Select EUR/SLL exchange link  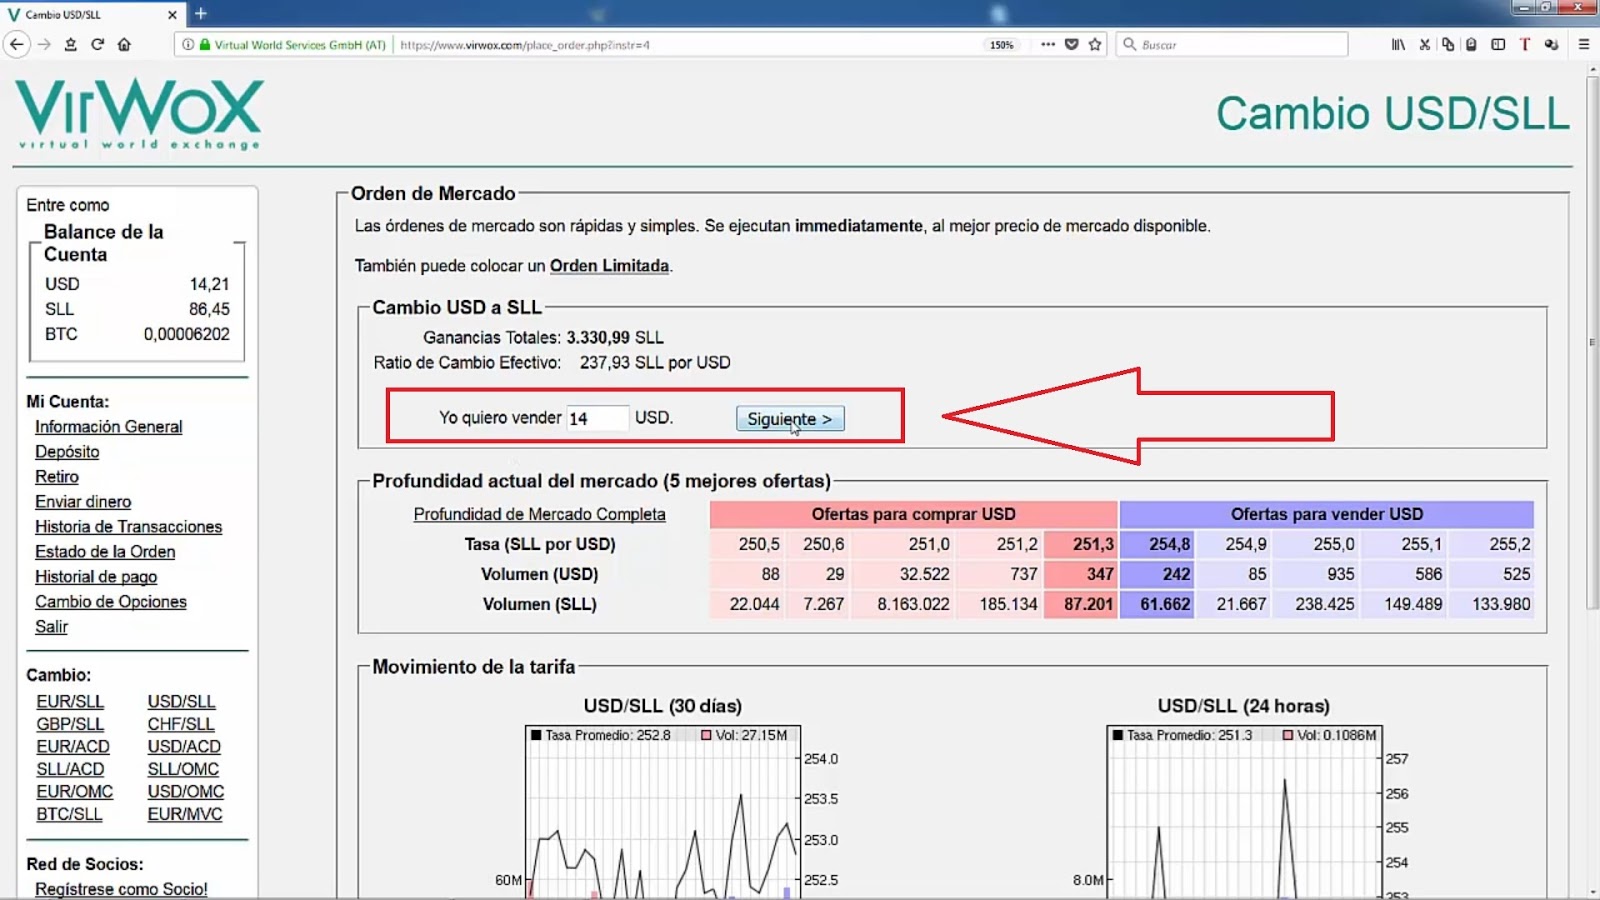70,702
